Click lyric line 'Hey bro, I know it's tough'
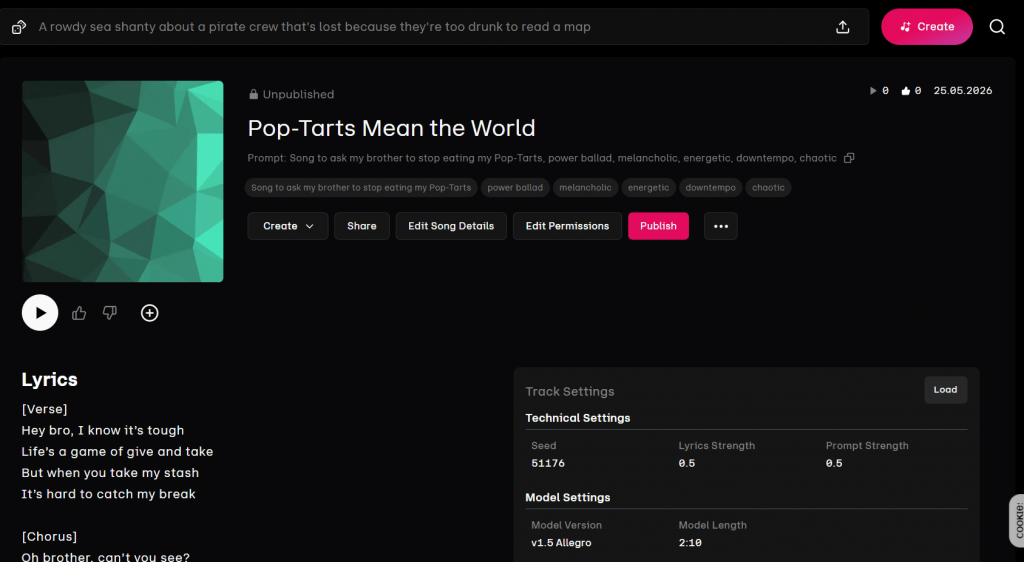 pyautogui.click(x=103, y=431)
